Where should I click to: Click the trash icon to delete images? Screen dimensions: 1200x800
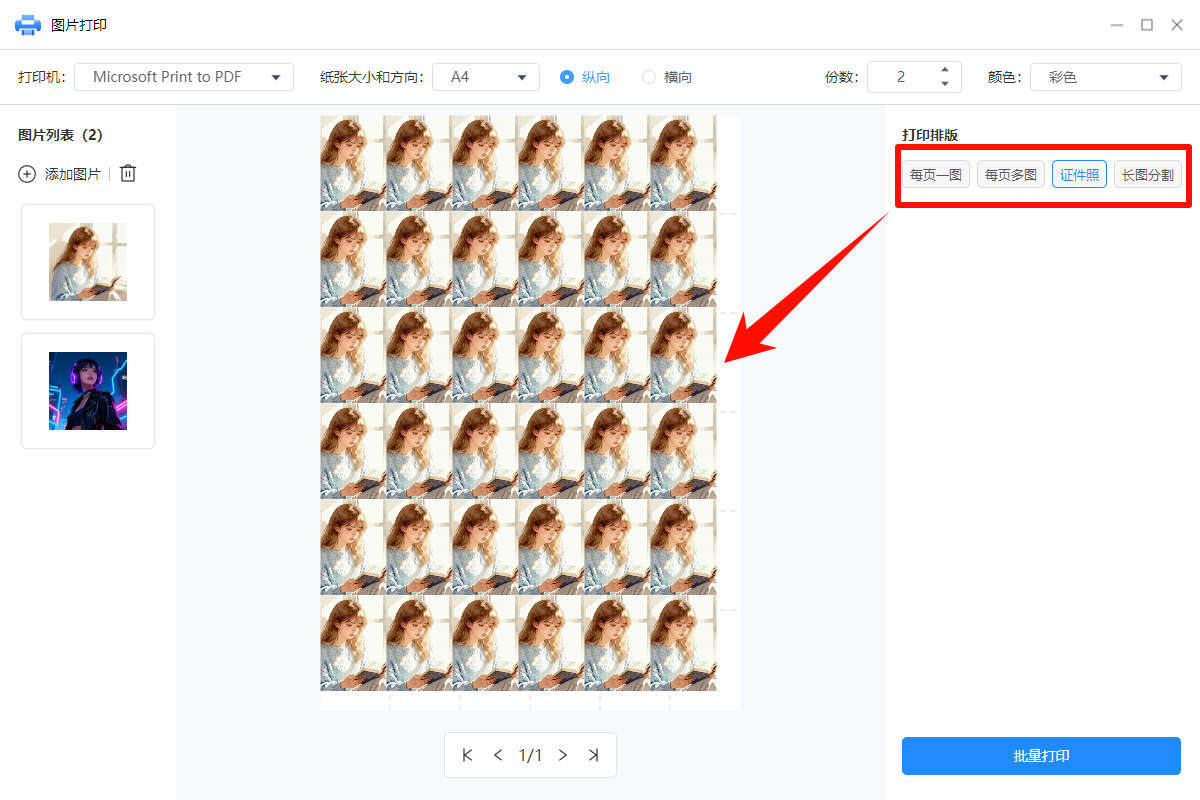[x=127, y=172]
